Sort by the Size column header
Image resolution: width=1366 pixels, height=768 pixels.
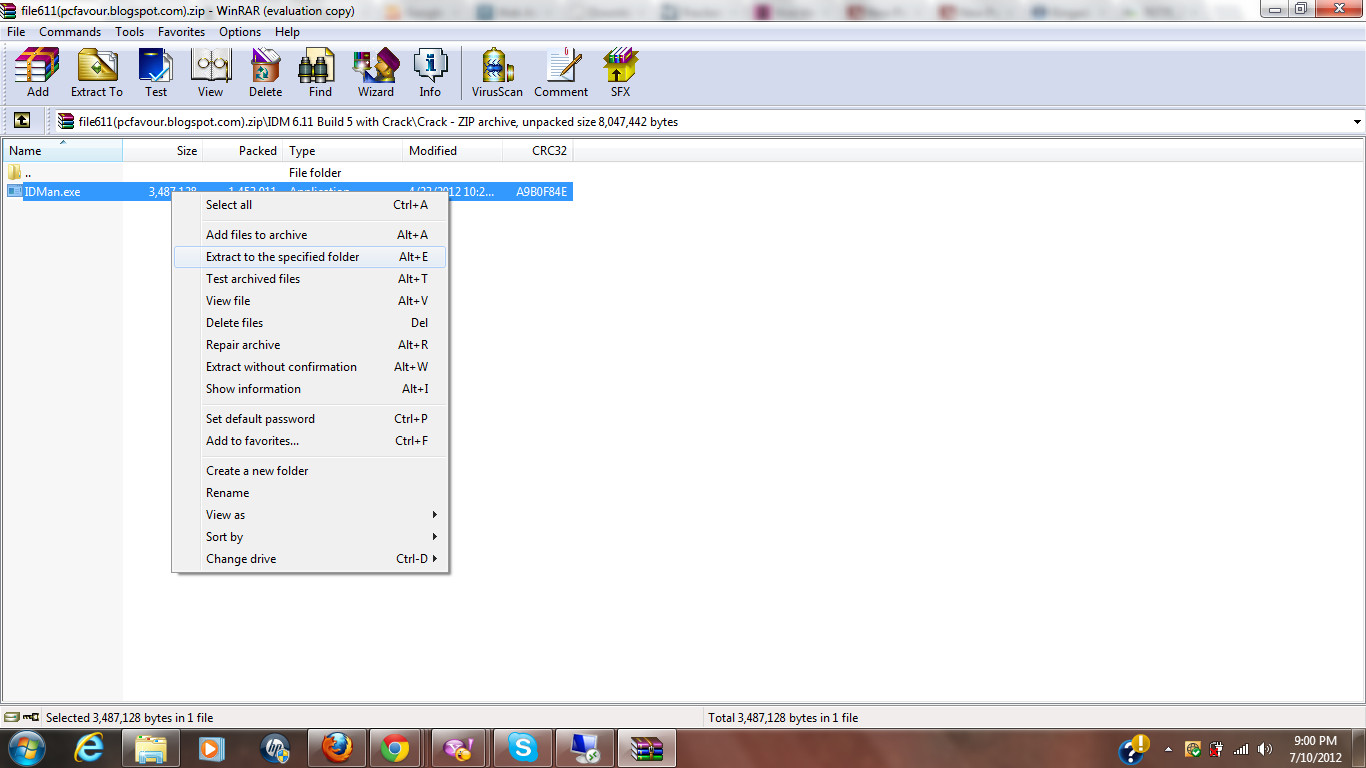(x=163, y=151)
